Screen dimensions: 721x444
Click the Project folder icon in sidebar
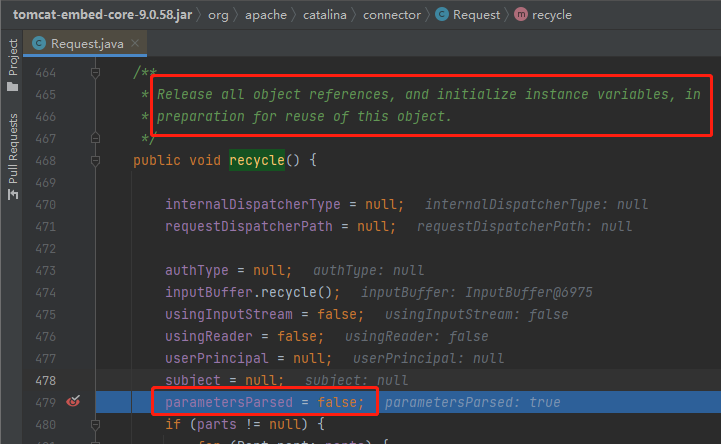(x=13, y=86)
